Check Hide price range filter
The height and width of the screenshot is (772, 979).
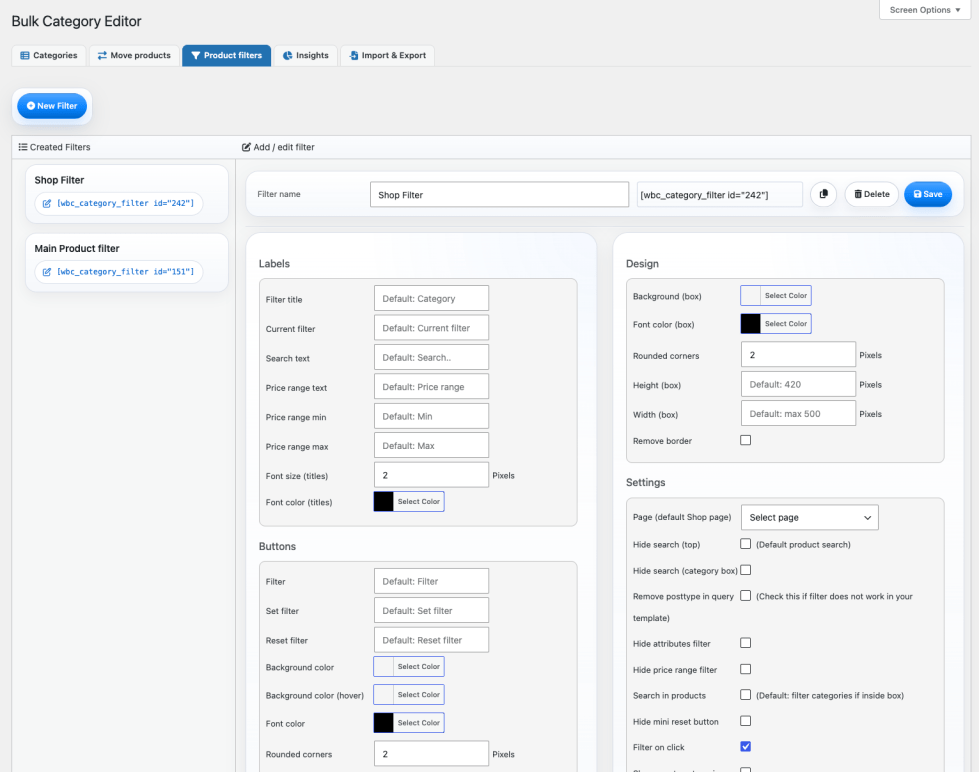click(x=745, y=669)
